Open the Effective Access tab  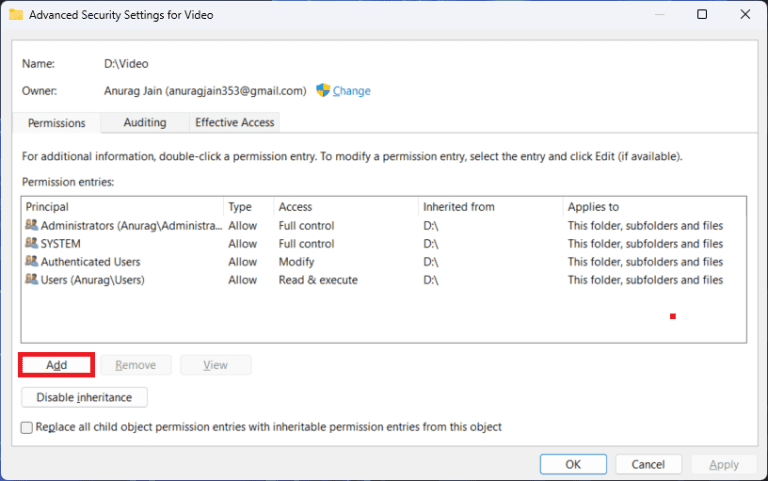[x=235, y=122]
